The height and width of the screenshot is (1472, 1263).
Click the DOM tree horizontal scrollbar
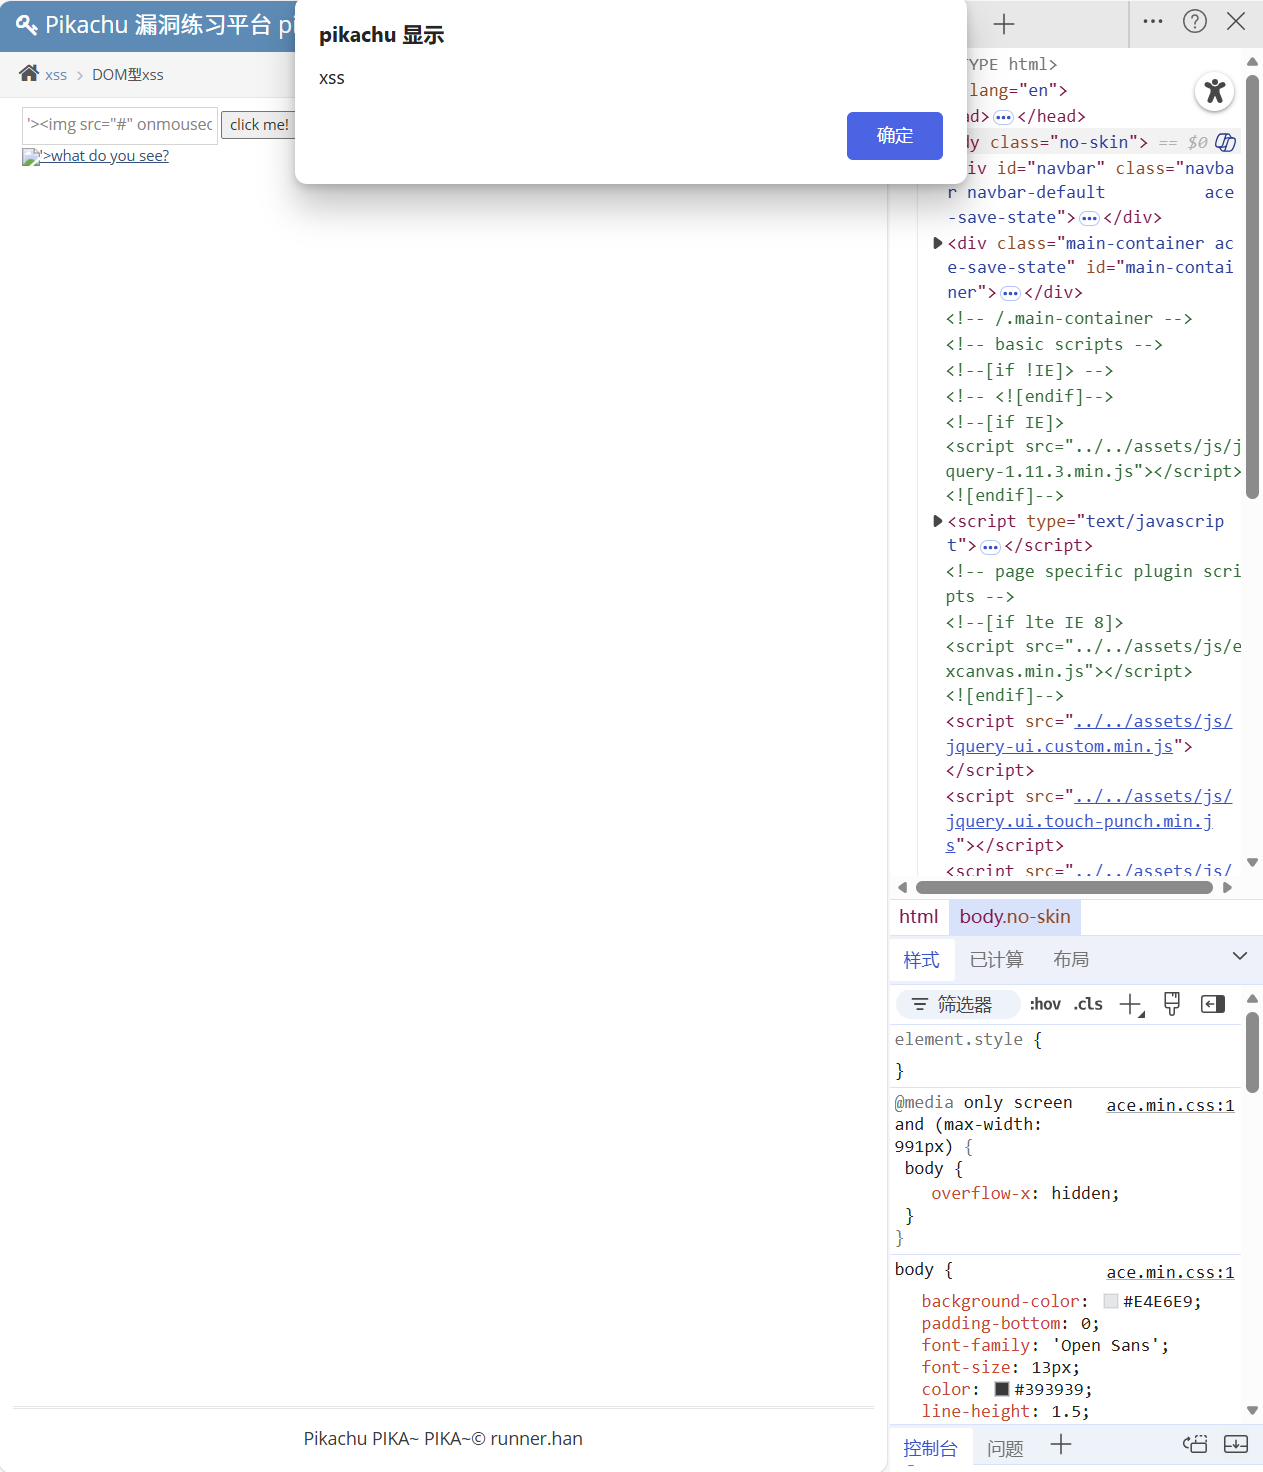pyautogui.click(x=1064, y=887)
